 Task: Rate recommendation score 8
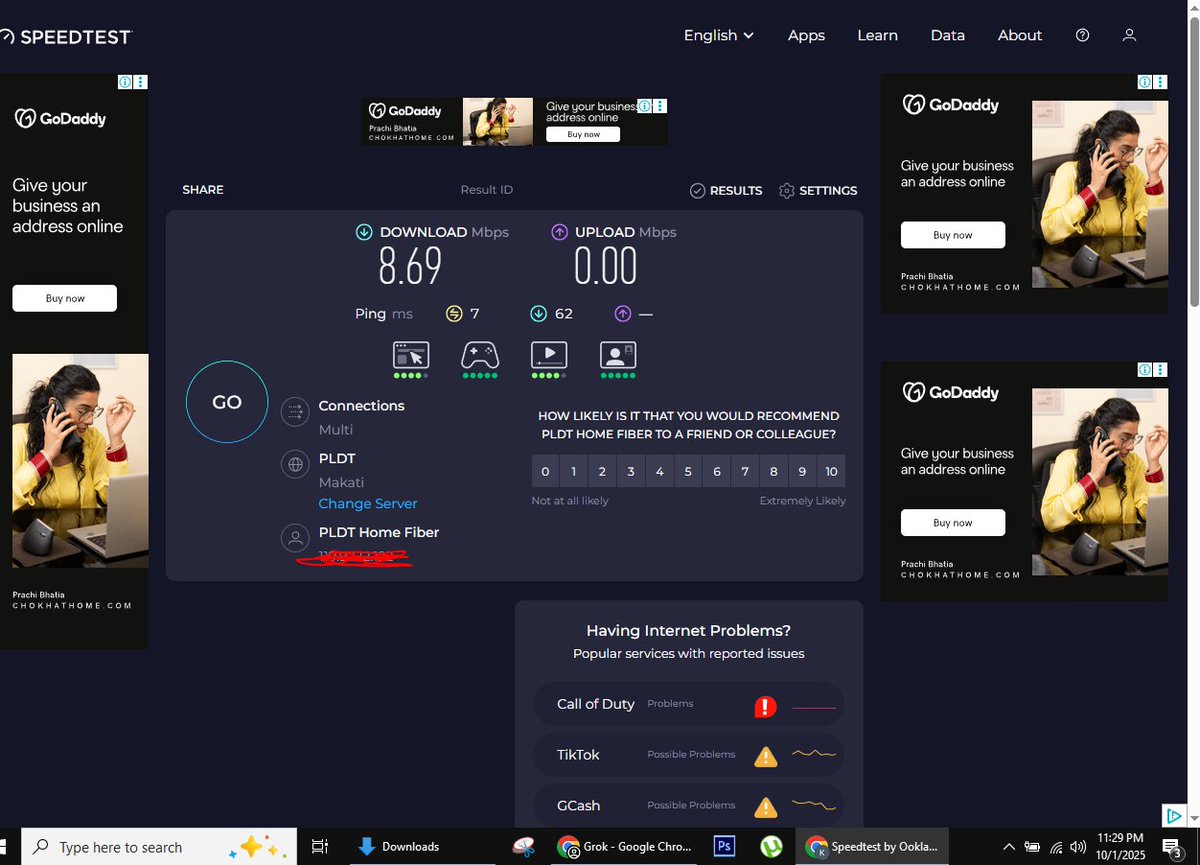[774, 471]
